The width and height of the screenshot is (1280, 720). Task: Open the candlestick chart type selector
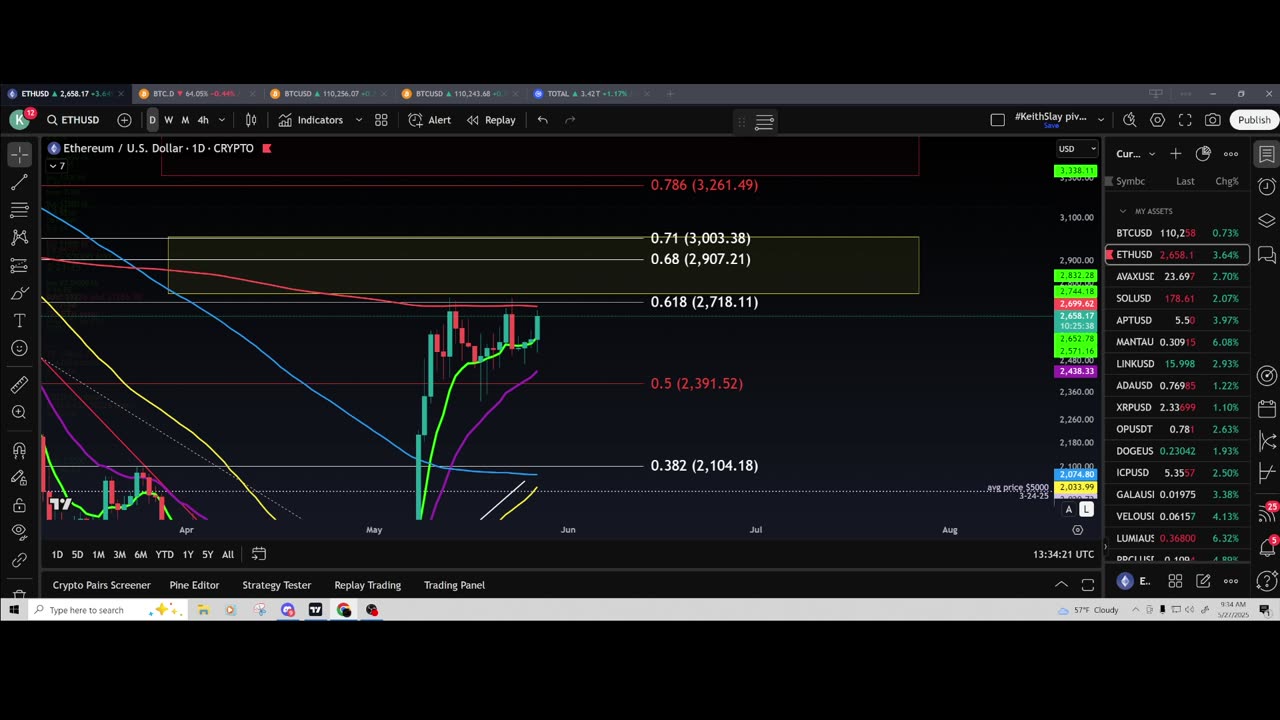point(251,120)
